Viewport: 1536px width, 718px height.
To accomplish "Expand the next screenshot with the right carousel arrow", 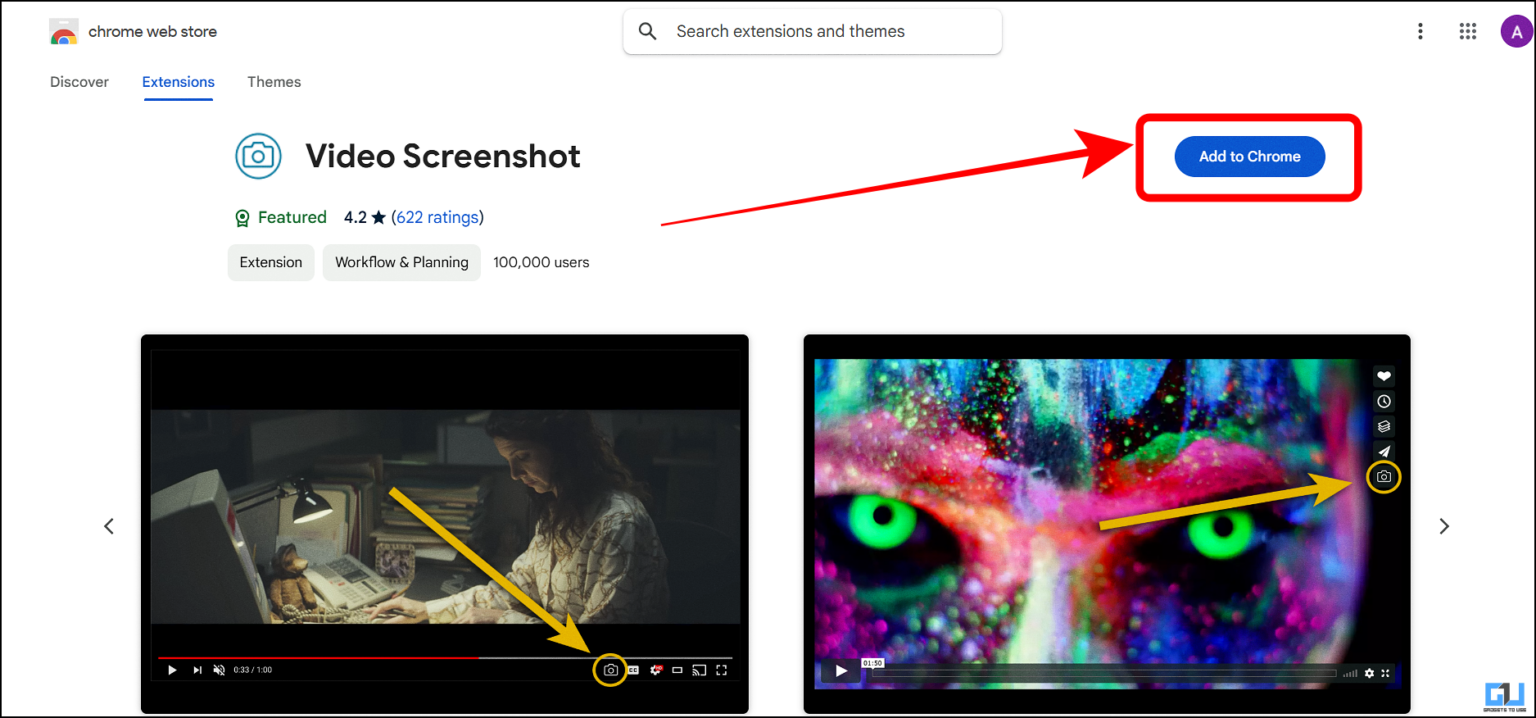I will click(1444, 525).
